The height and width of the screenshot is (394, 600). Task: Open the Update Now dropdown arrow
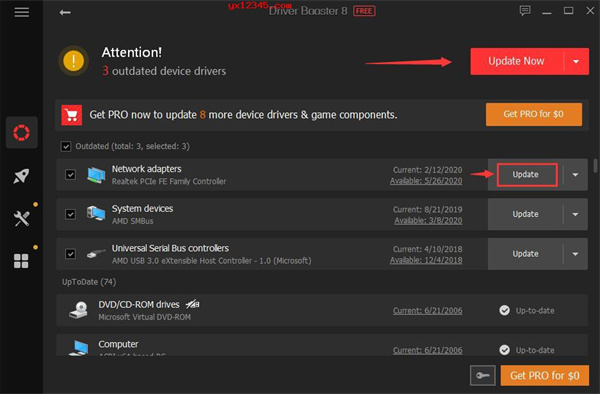click(576, 61)
